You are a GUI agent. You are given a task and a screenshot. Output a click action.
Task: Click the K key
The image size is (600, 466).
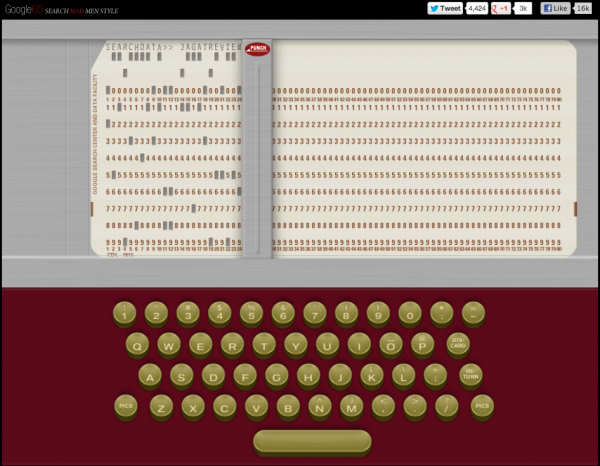tap(372, 376)
